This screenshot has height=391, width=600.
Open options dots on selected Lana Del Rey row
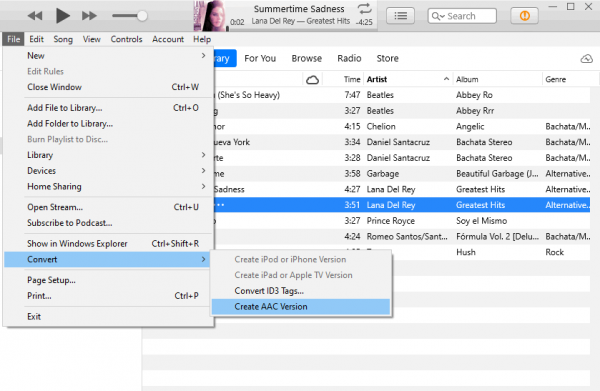[220, 205]
